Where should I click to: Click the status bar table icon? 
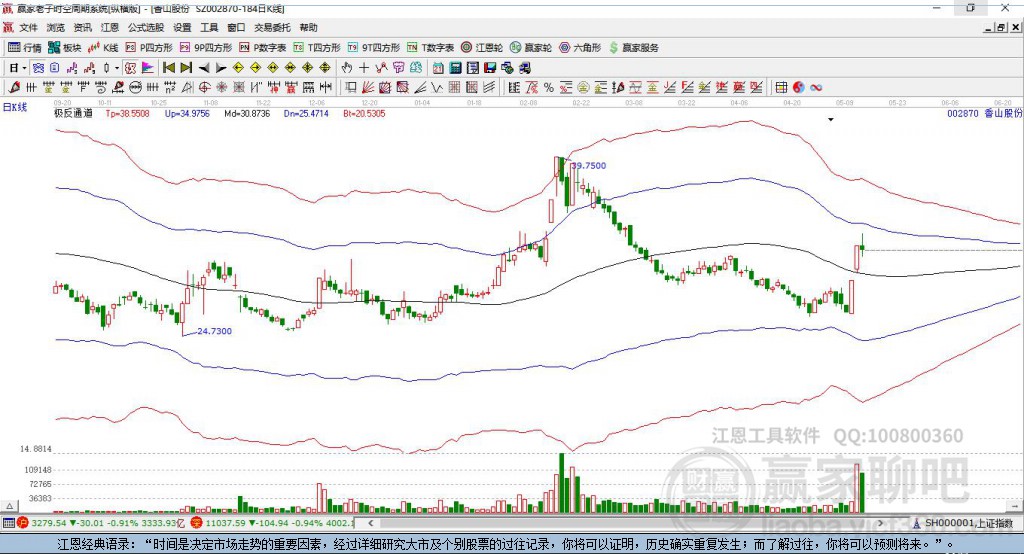pyautogui.click(x=8, y=523)
